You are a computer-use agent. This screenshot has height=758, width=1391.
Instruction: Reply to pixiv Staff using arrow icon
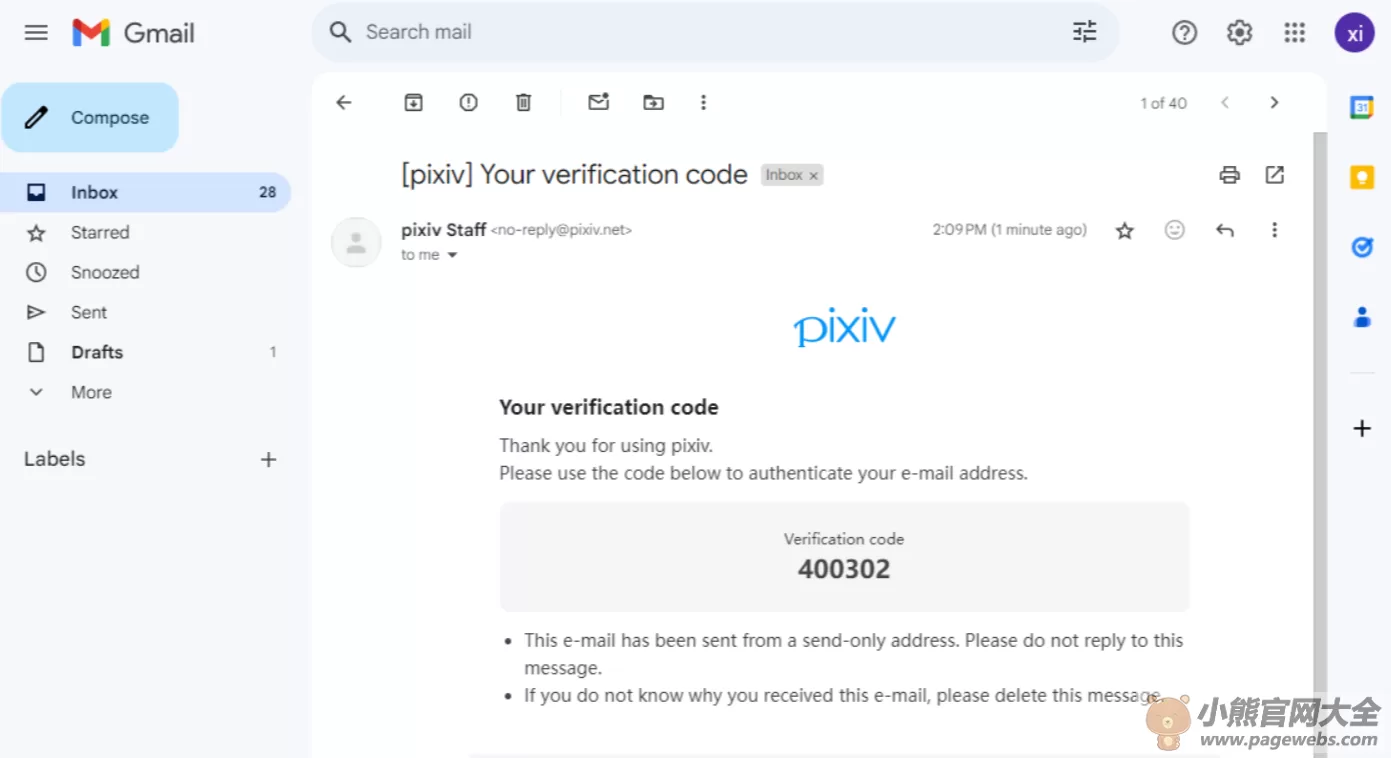point(1224,230)
